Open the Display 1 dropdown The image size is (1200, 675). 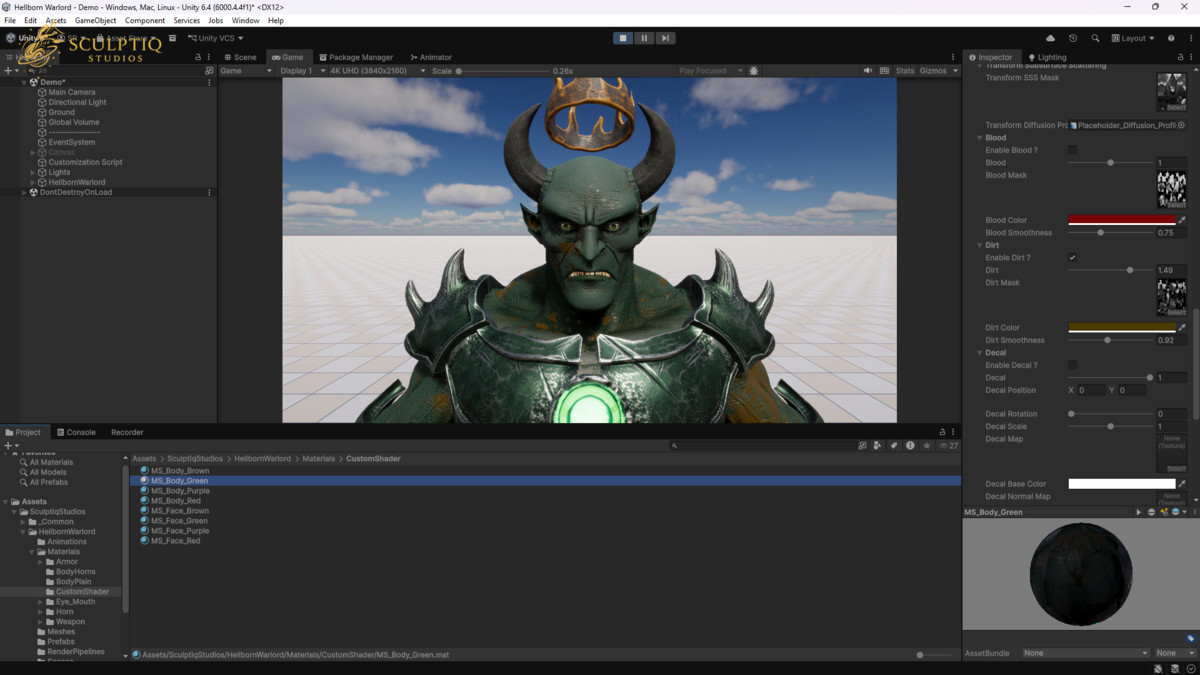tap(302, 71)
